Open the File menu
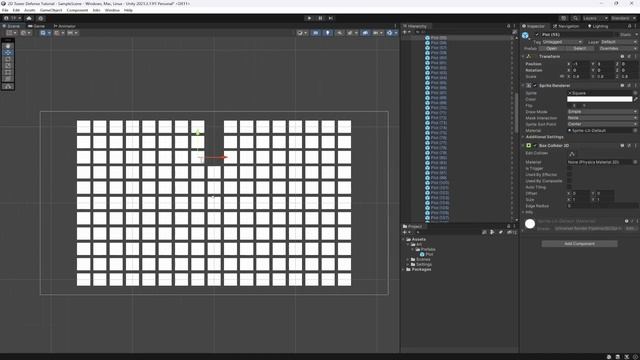Screen dimensions: 640x360 tap(5, 10)
